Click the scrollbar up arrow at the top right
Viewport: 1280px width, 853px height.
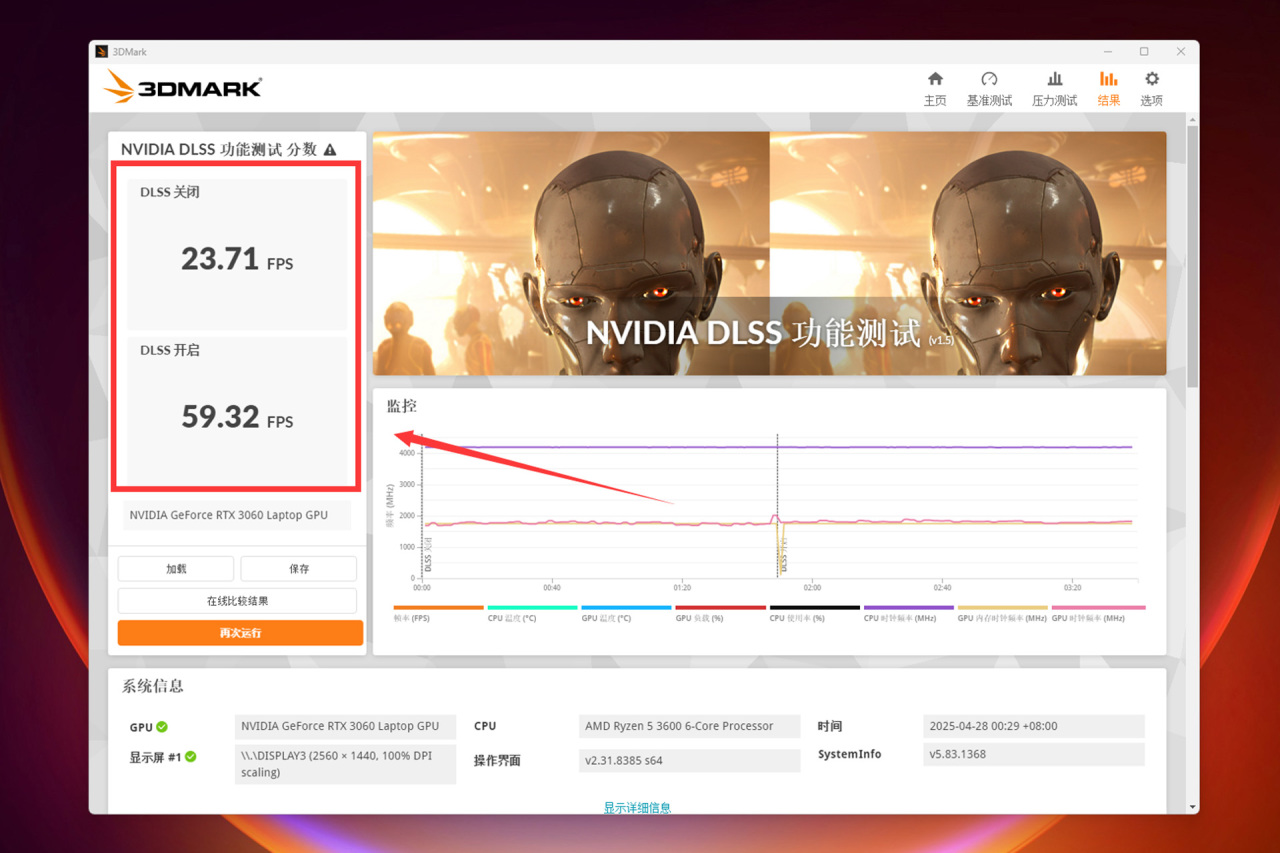click(1192, 119)
